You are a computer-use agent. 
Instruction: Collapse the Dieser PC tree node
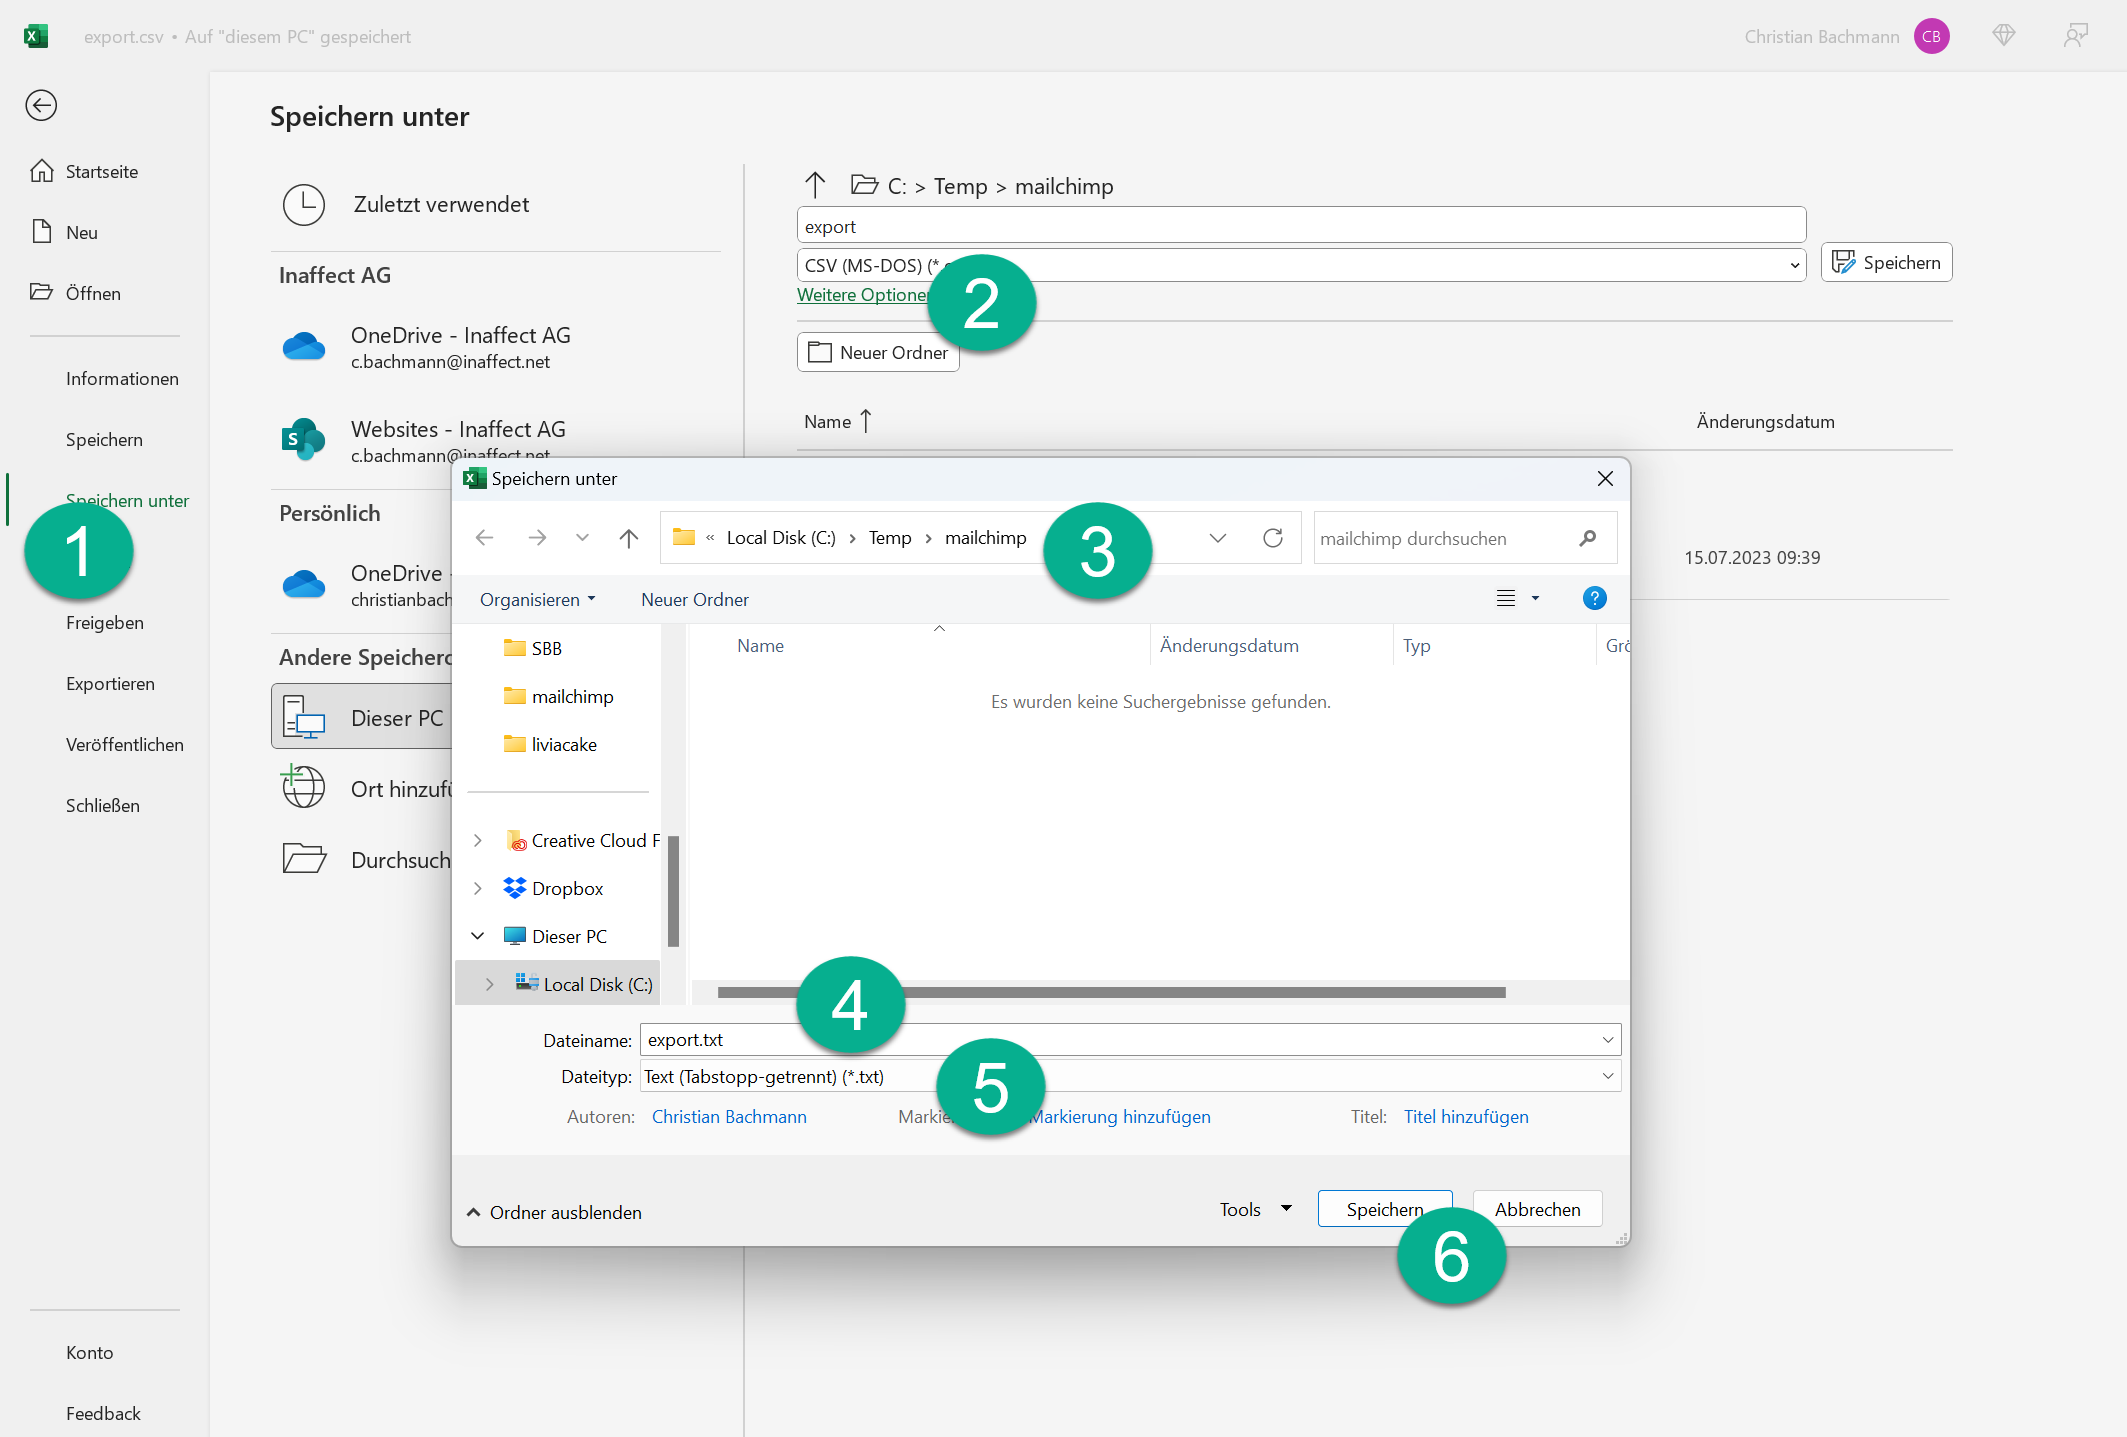click(x=478, y=936)
